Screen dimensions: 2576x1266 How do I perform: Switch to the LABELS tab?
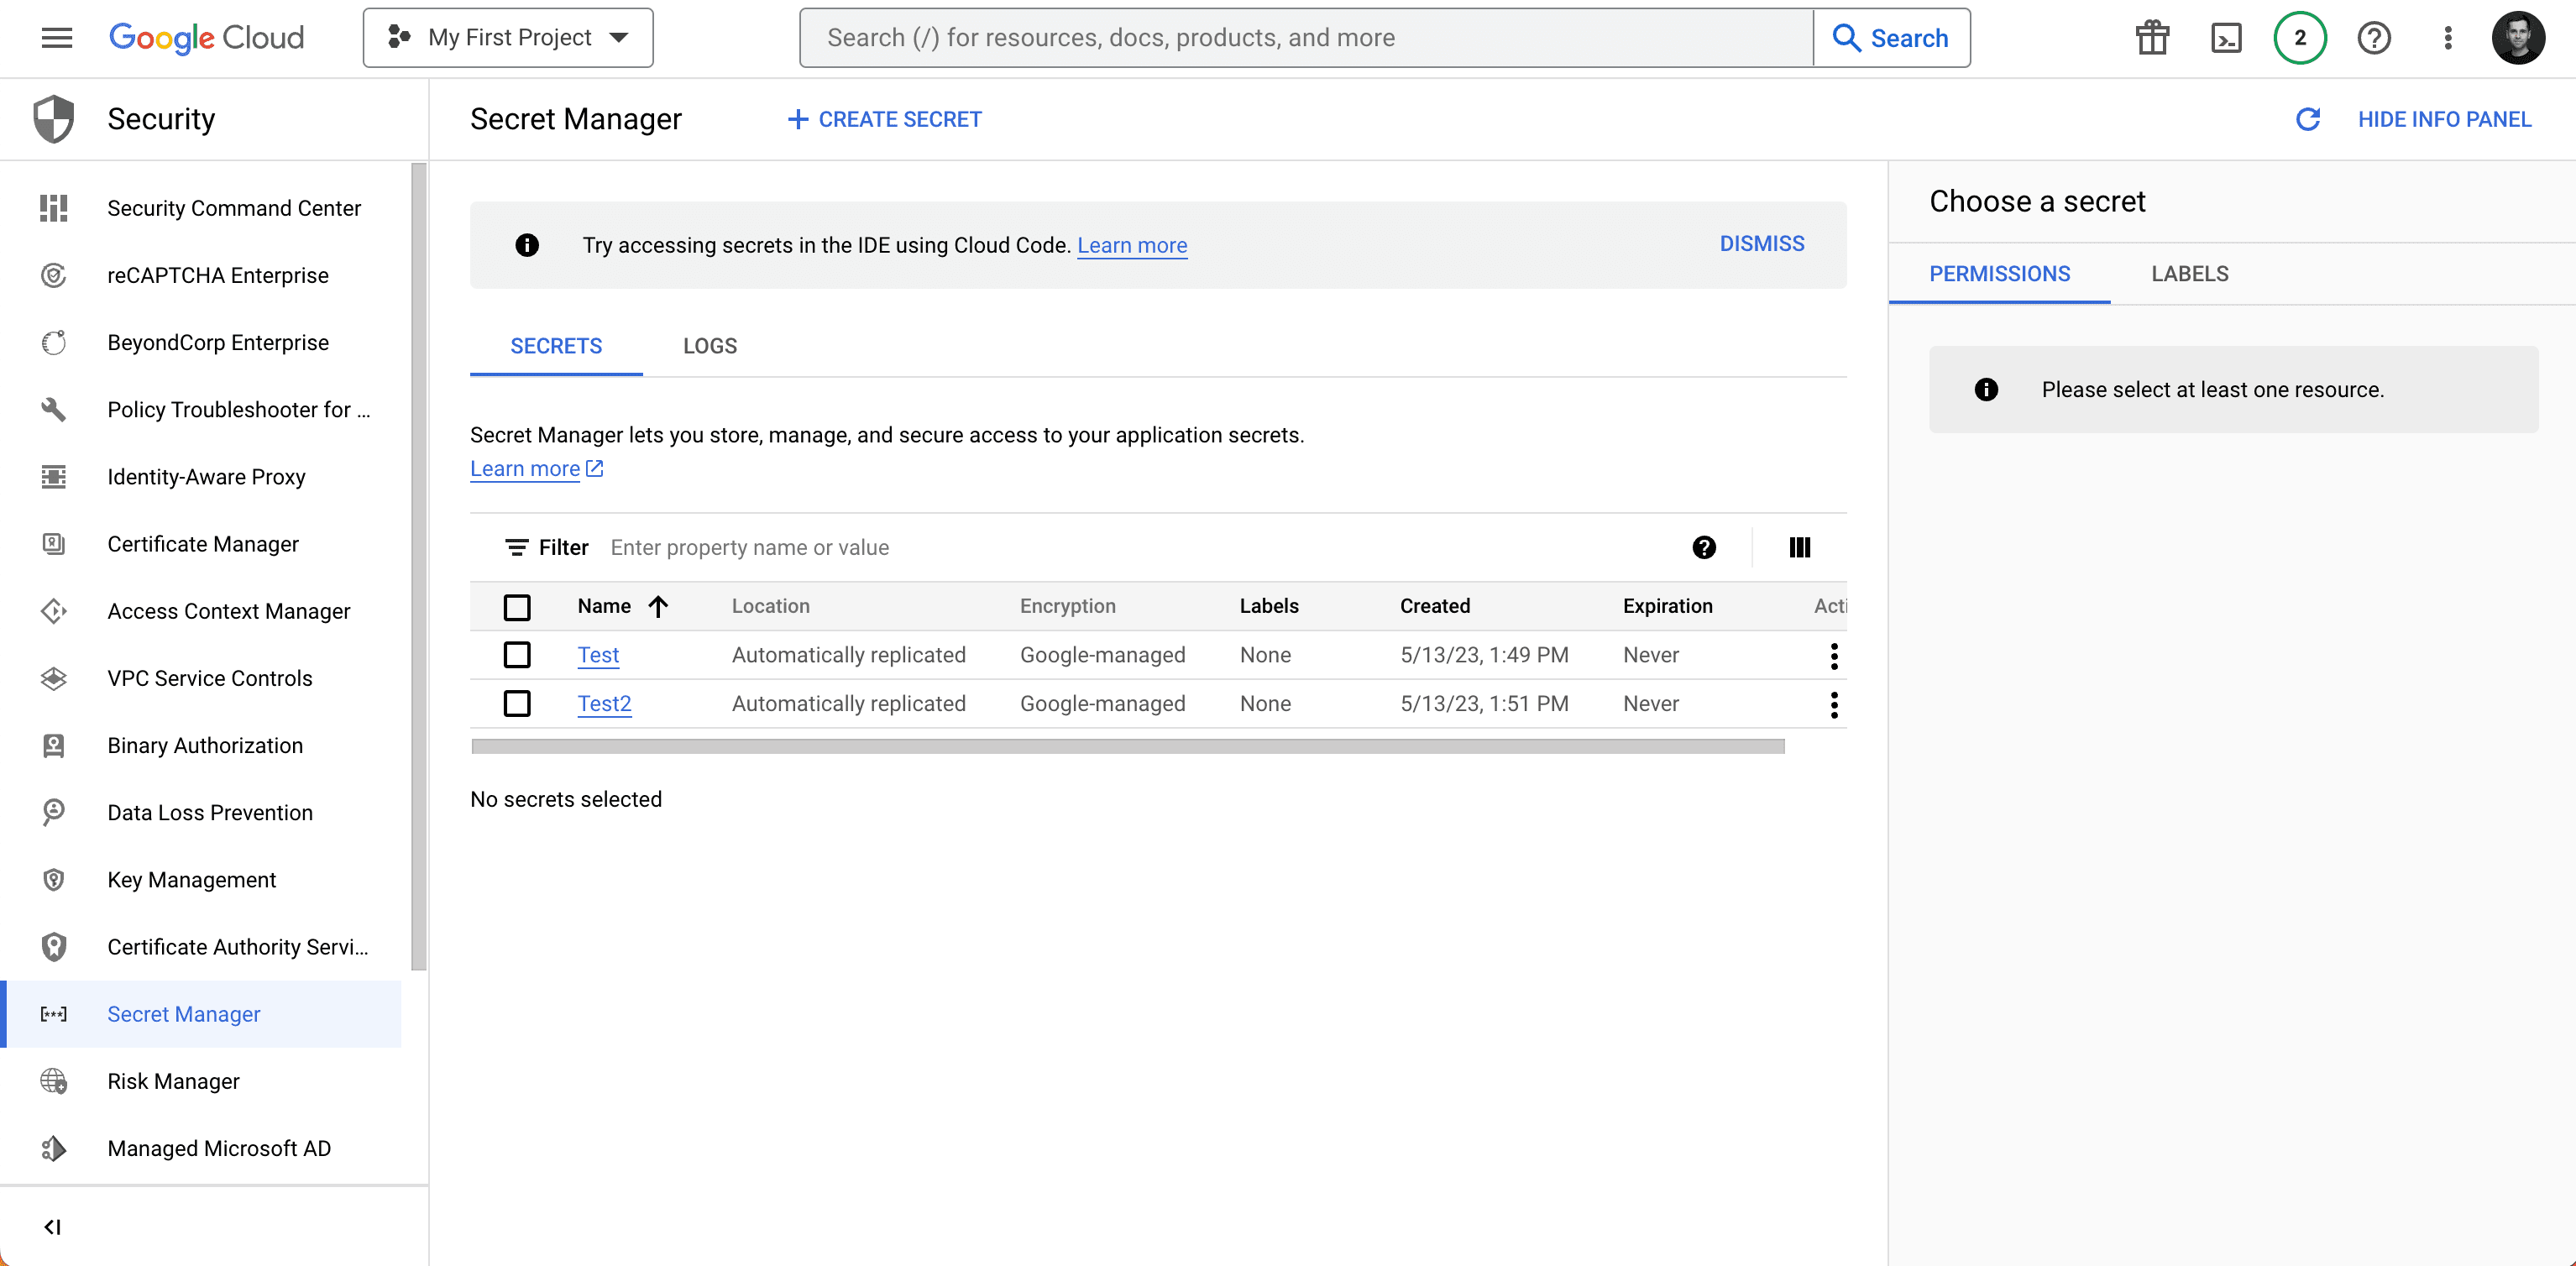click(x=2190, y=275)
